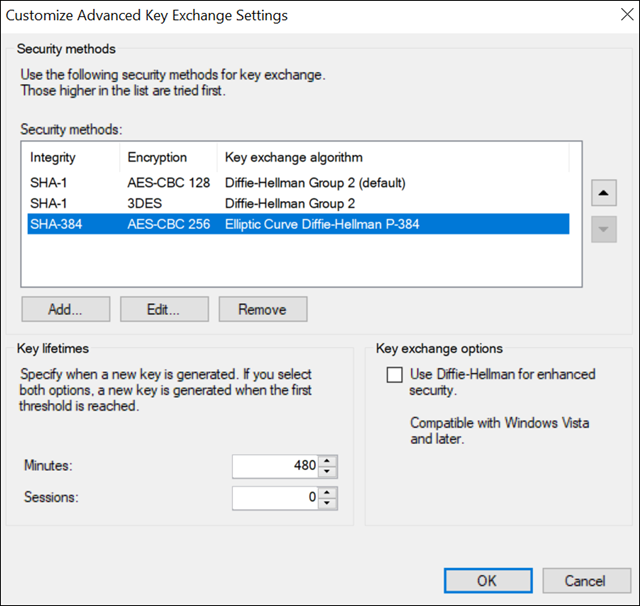Open Edit... for the selected security method
Viewport: 640px width, 606px height.
(164, 309)
